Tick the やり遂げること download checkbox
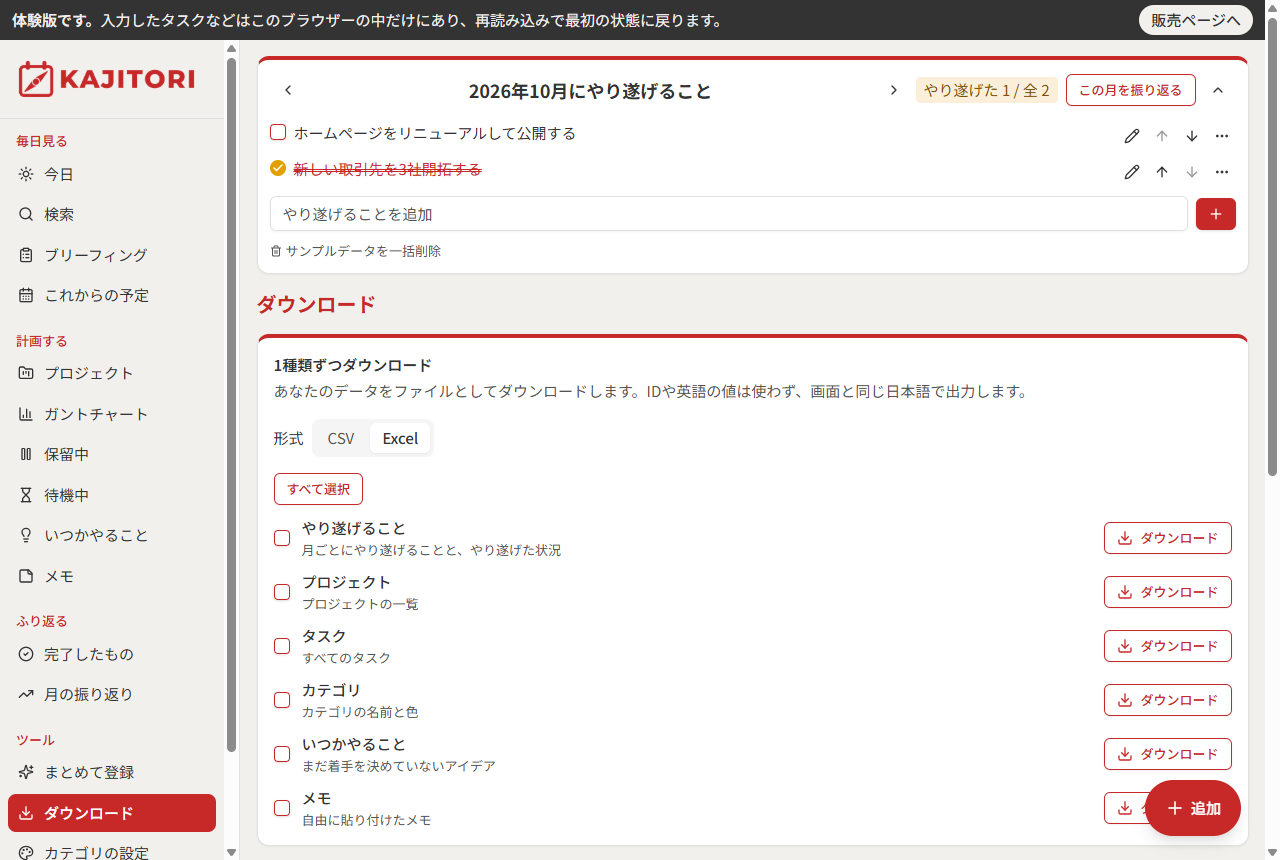 (282, 538)
